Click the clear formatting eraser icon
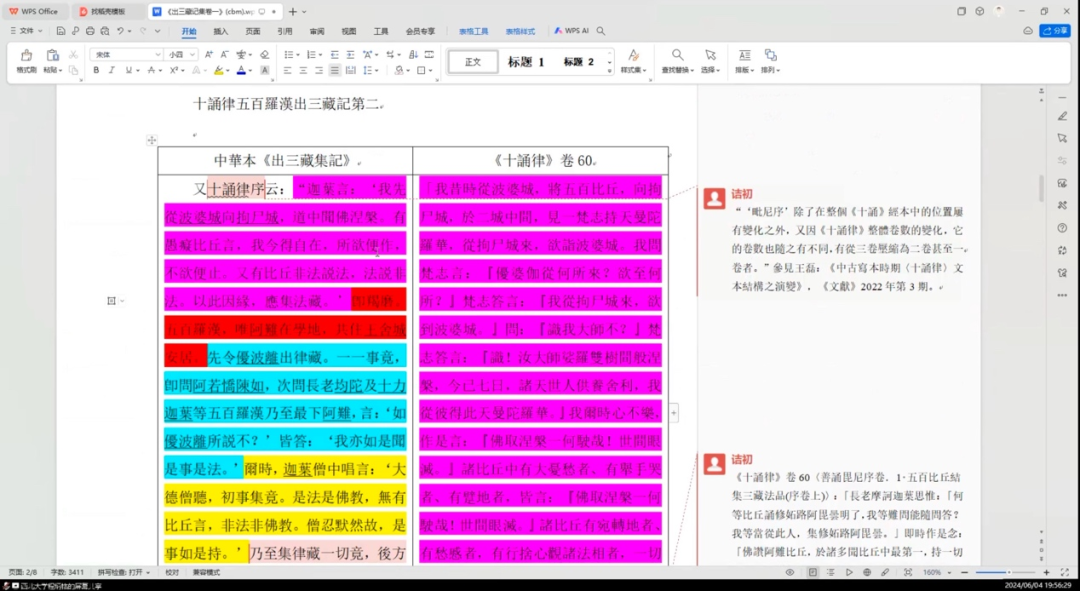Viewport: 1080px width, 591px height. tap(265, 54)
